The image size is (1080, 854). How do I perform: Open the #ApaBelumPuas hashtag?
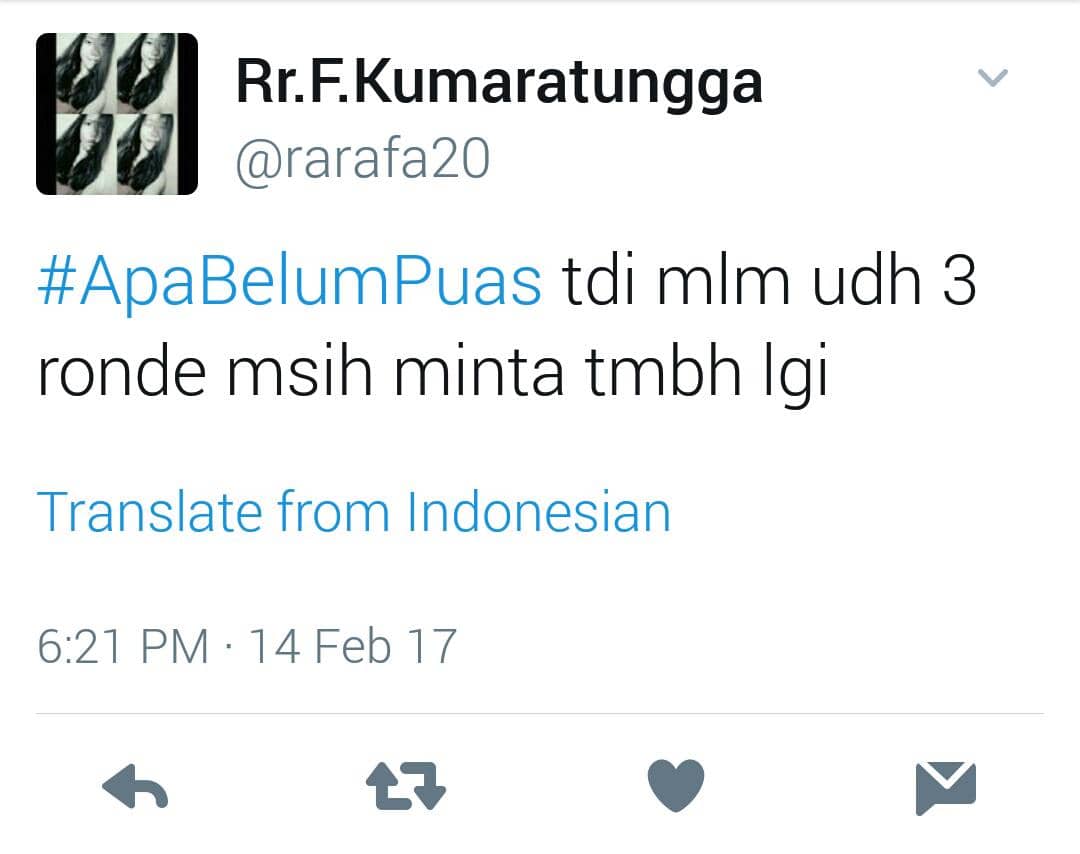point(290,282)
